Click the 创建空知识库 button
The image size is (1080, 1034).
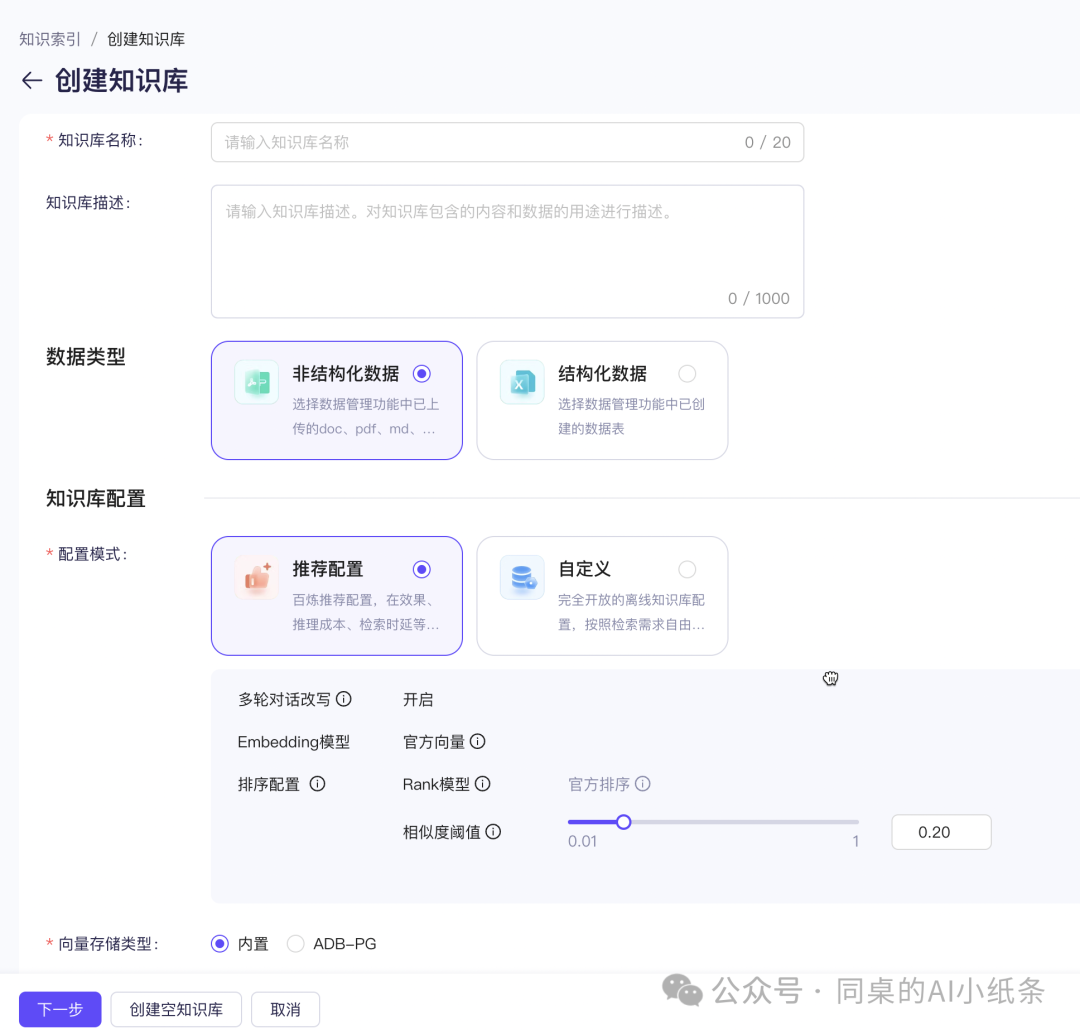(176, 1009)
